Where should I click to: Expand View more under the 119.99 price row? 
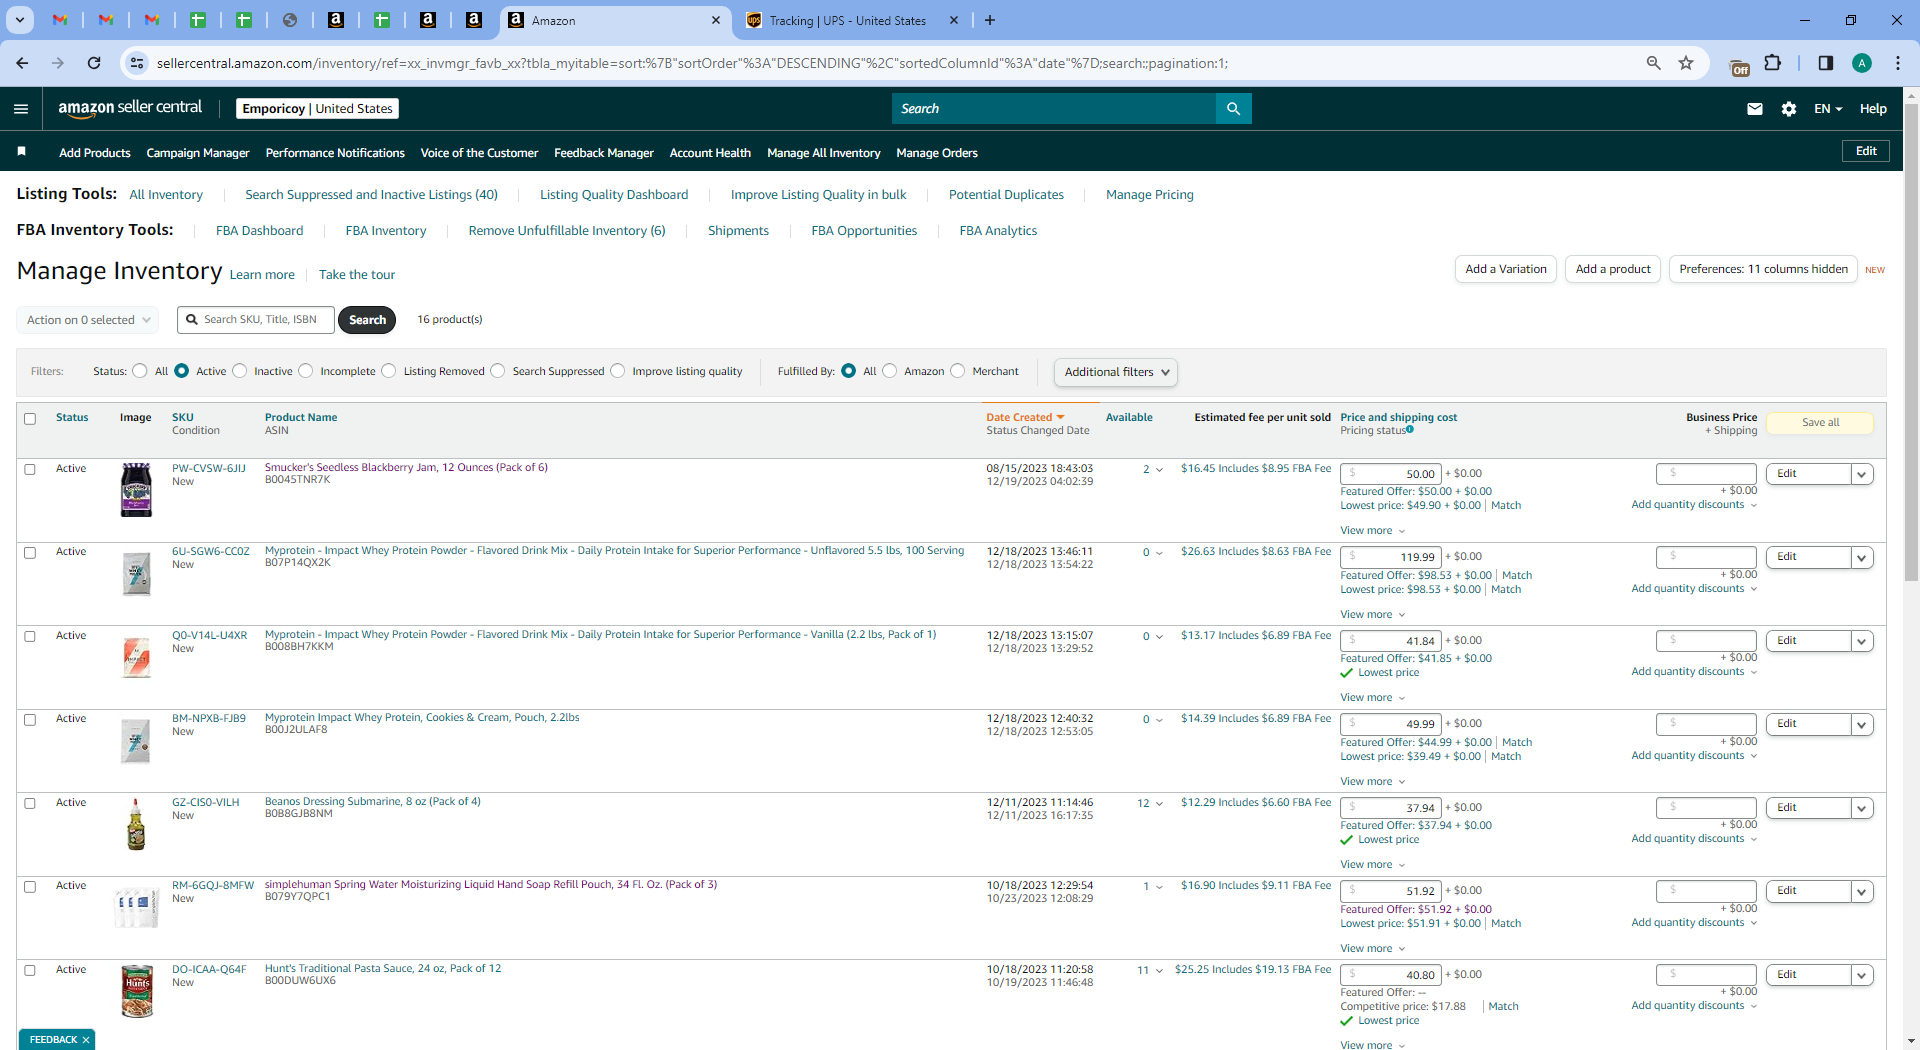[1373, 614]
